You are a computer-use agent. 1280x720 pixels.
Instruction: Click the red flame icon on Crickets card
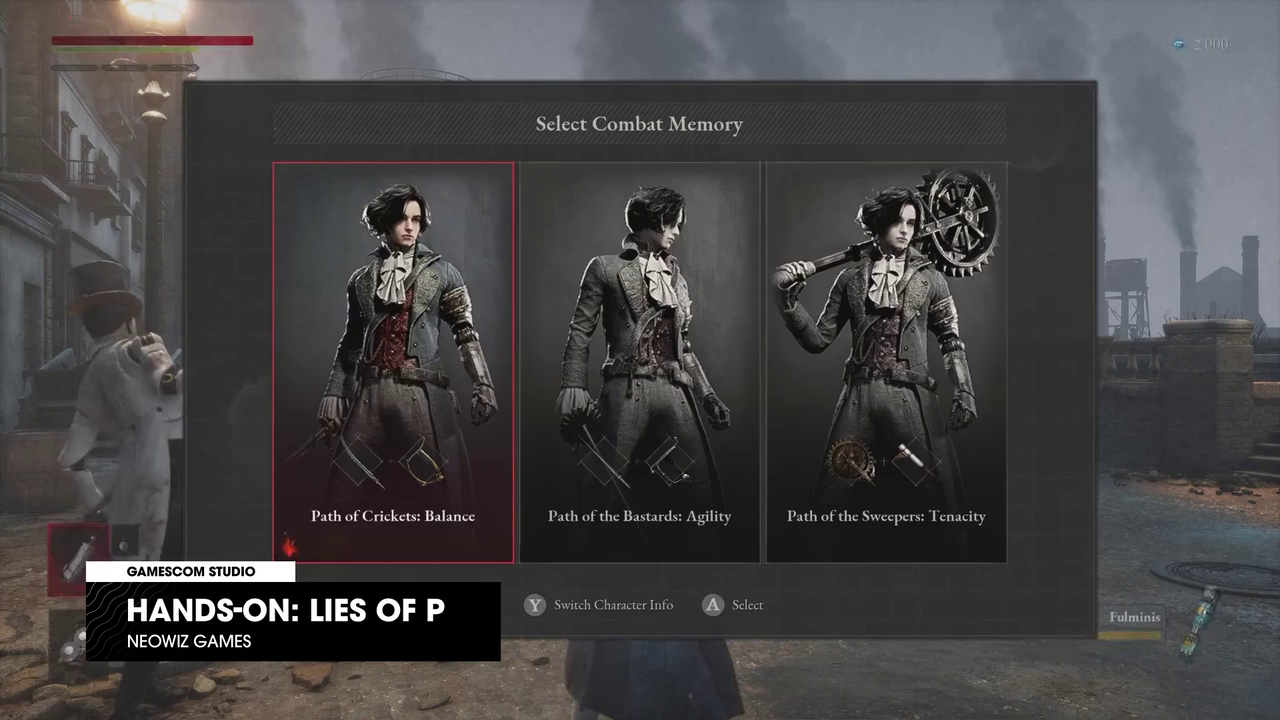(290, 547)
